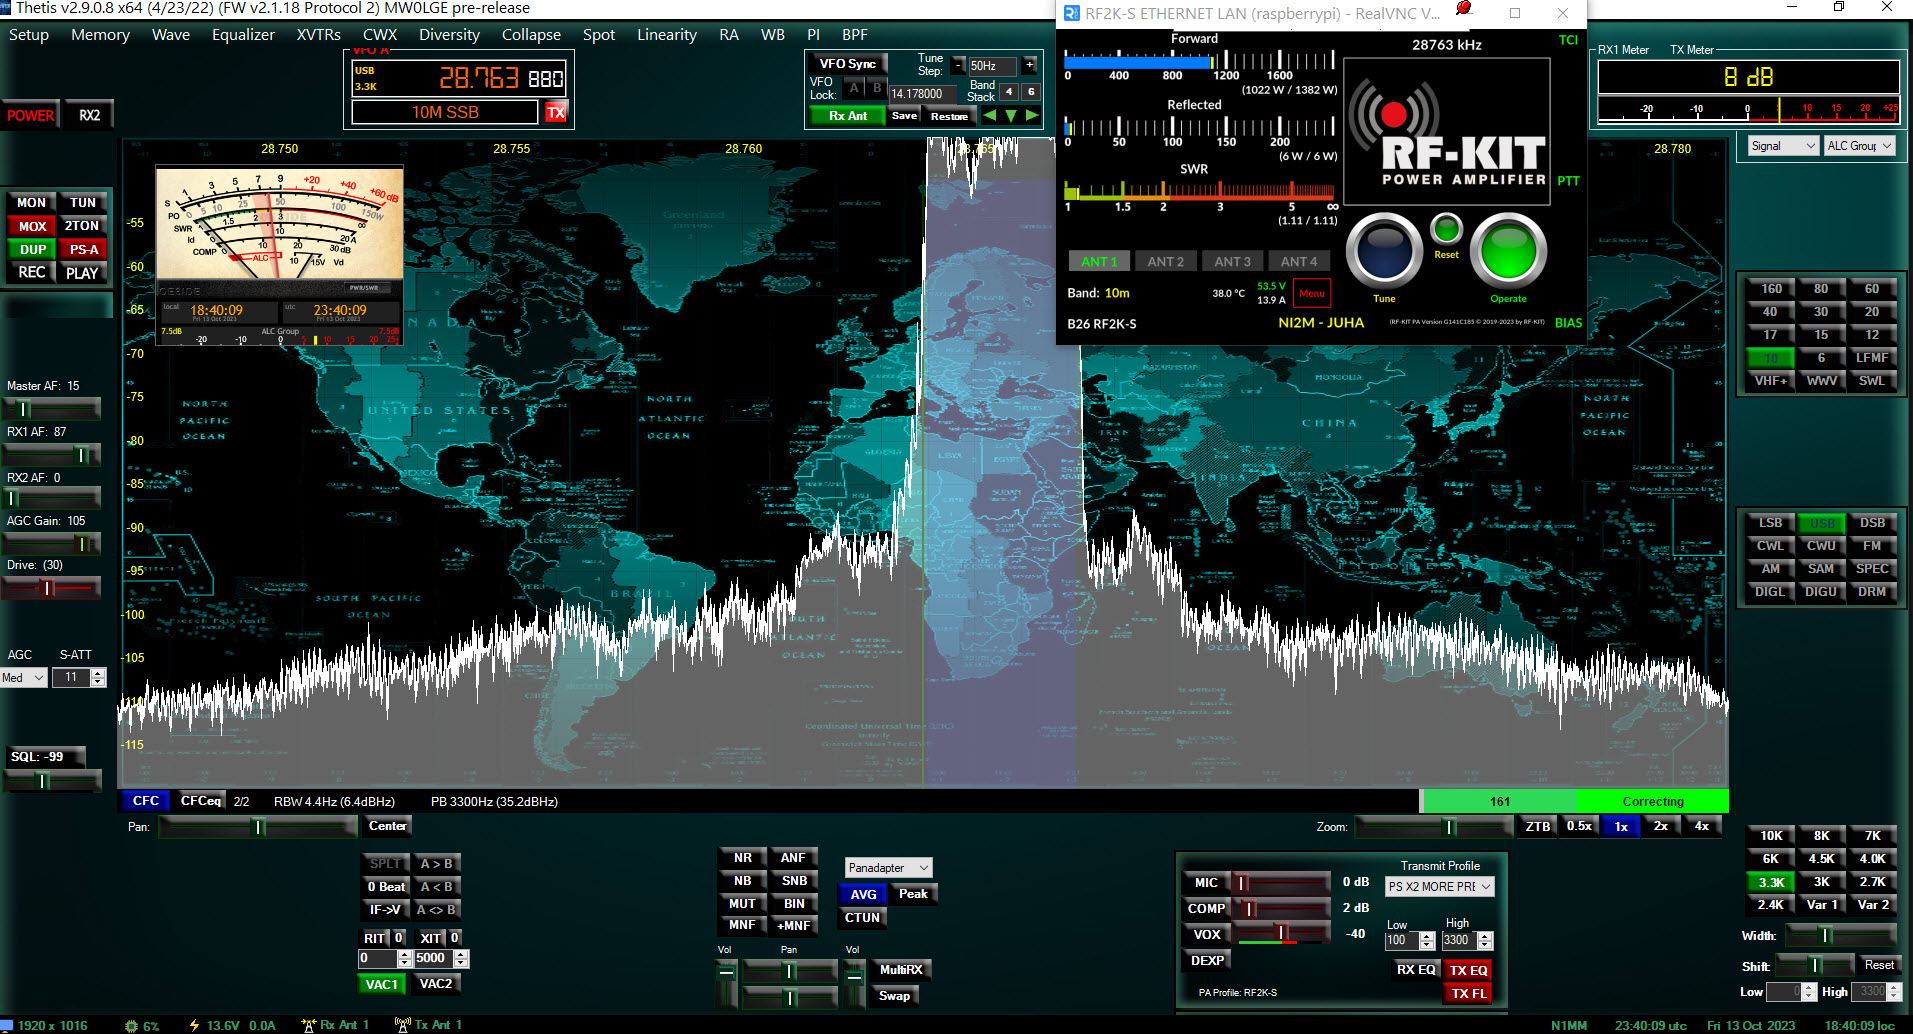Increase tune step with plus button
The image size is (1913, 1034).
1029,65
